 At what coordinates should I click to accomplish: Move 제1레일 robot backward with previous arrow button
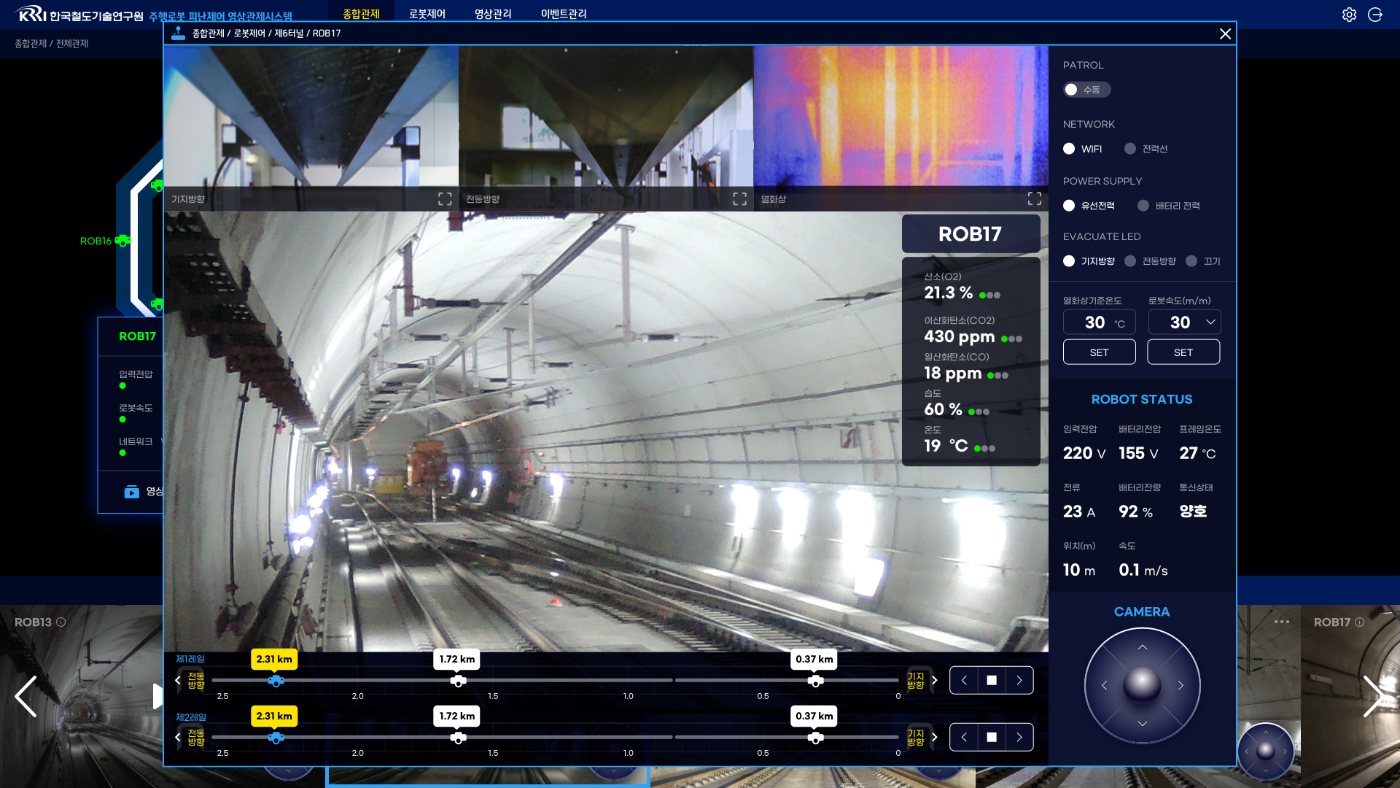(x=964, y=680)
